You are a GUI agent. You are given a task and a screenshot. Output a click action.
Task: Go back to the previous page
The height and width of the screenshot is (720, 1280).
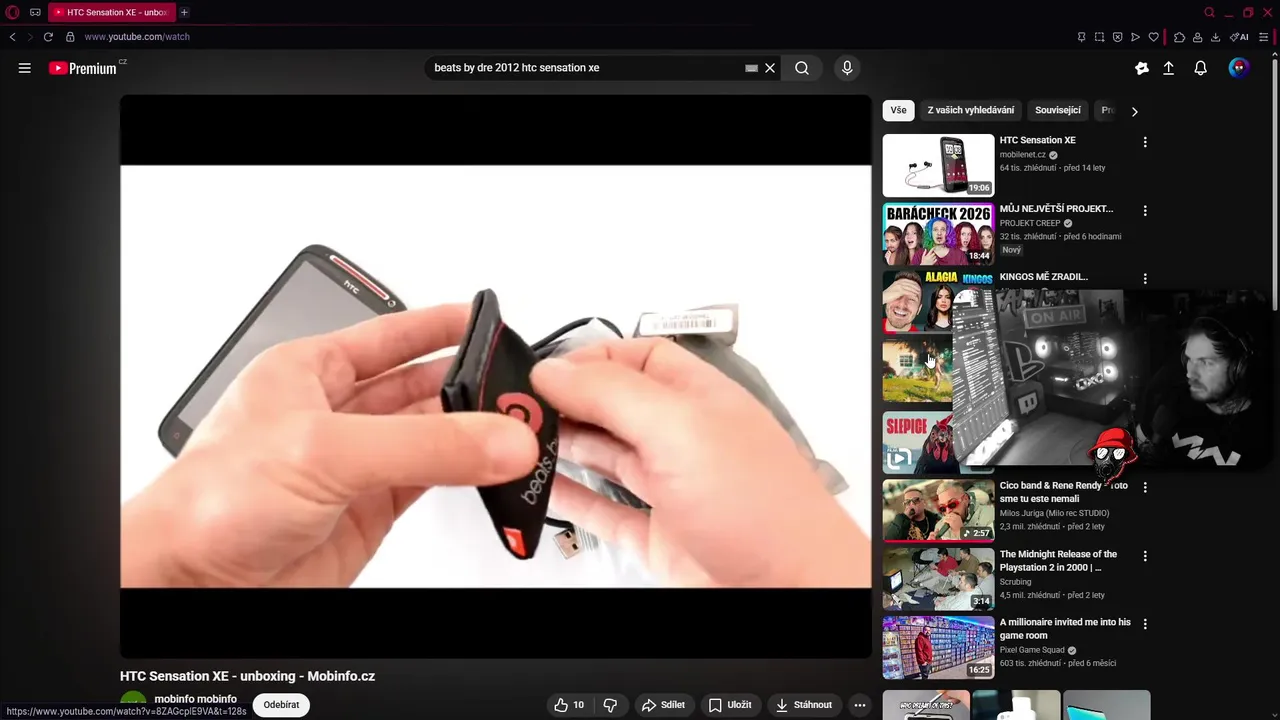pos(12,37)
